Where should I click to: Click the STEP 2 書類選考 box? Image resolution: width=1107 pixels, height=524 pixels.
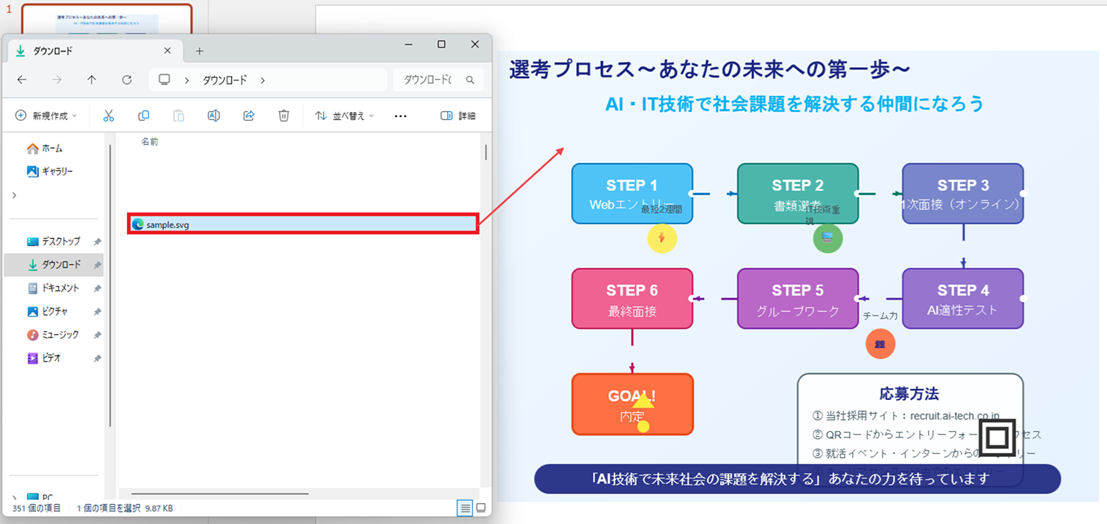[798, 193]
